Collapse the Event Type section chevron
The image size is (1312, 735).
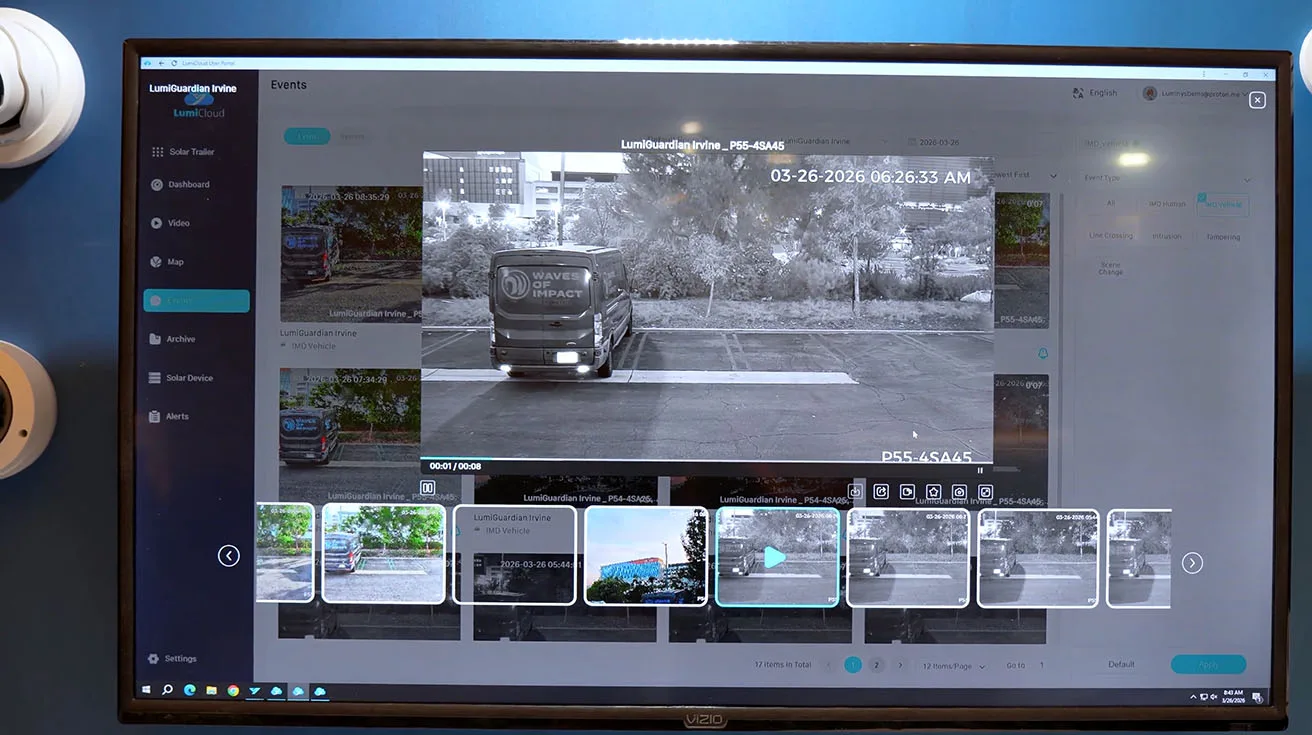tap(1247, 179)
